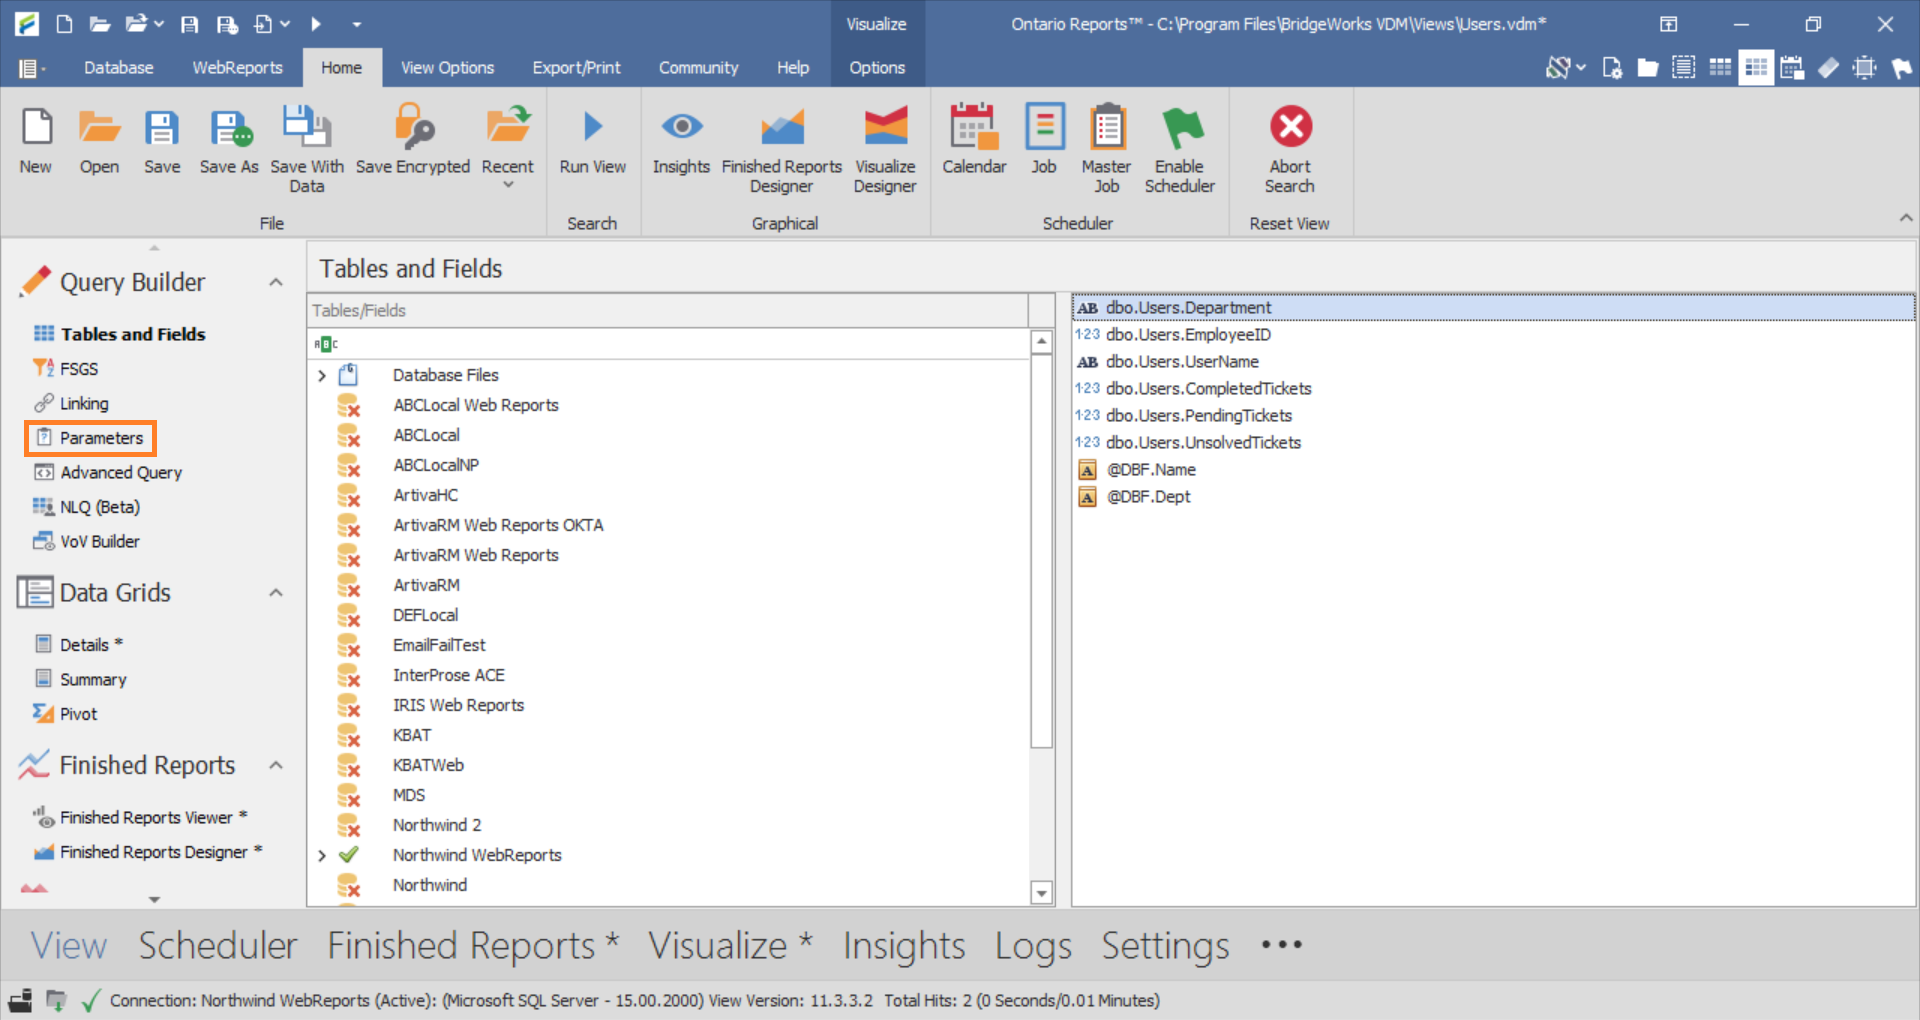Select the IRIS Web Reports connection
Image resolution: width=1920 pixels, height=1020 pixels.
[x=458, y=705]
